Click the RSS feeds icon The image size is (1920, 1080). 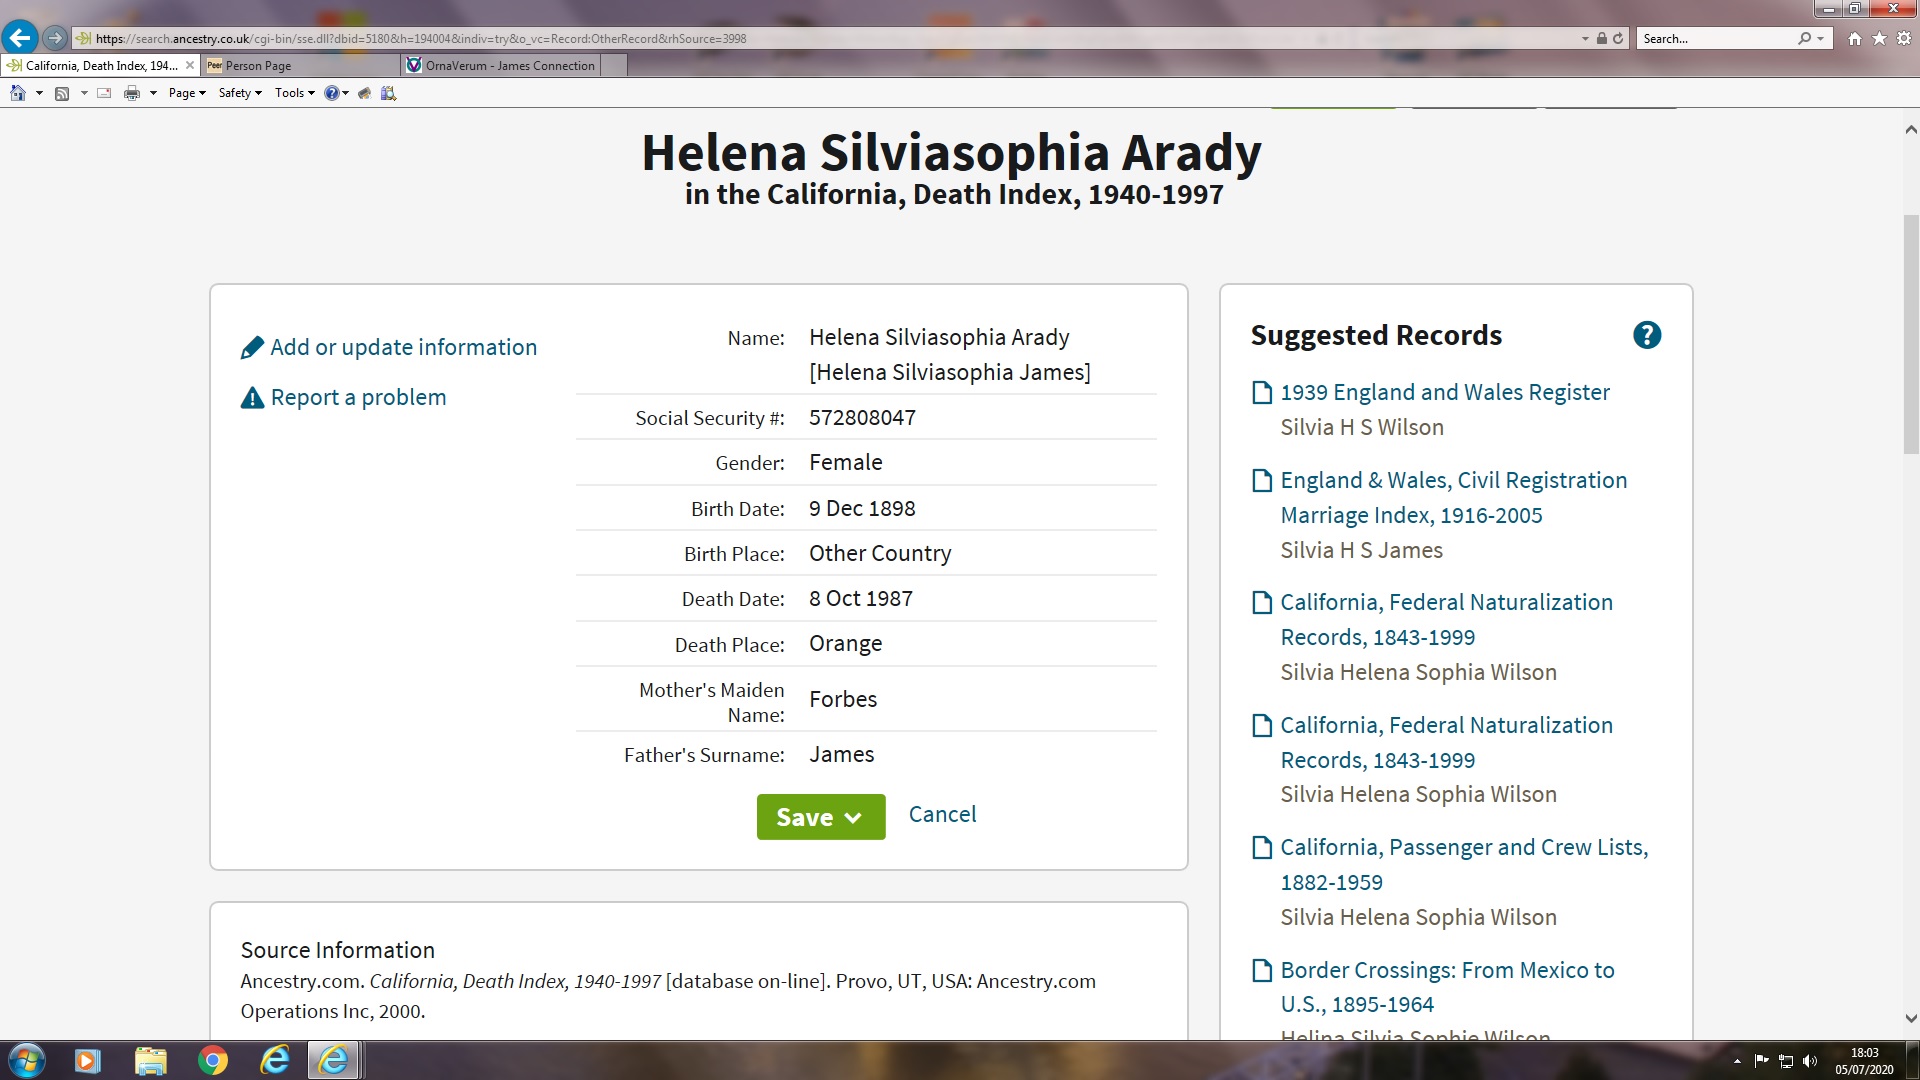62,93
